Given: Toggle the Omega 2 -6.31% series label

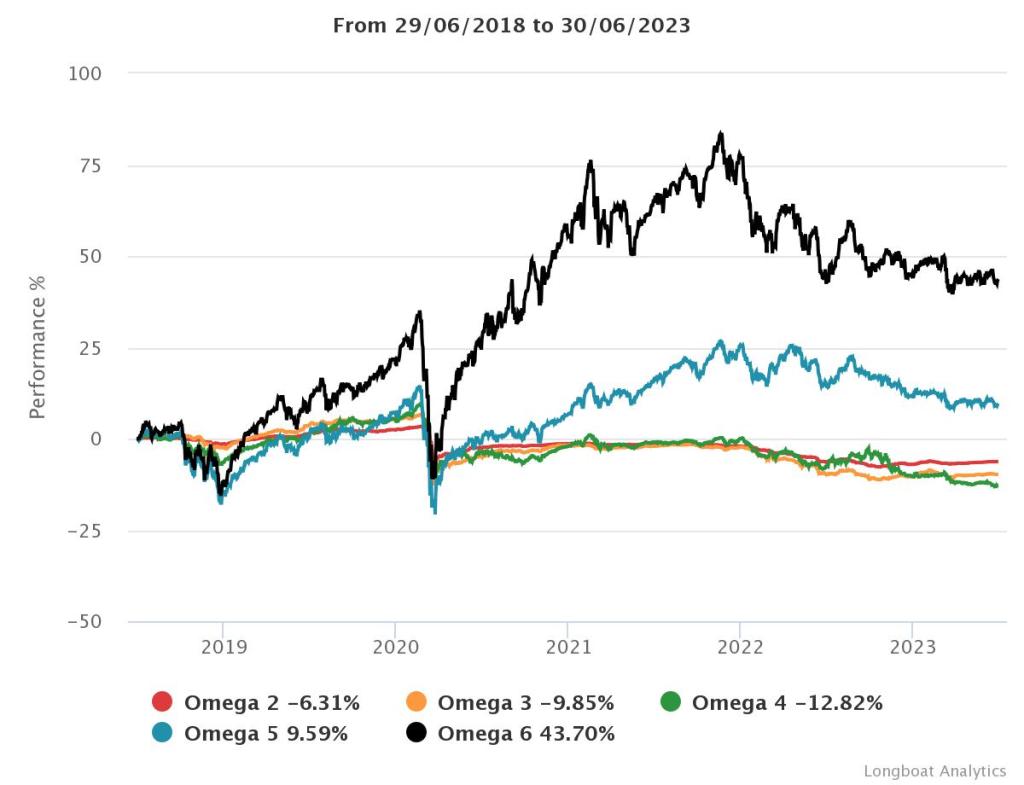Looking at the screenshot, I should 270,702.
